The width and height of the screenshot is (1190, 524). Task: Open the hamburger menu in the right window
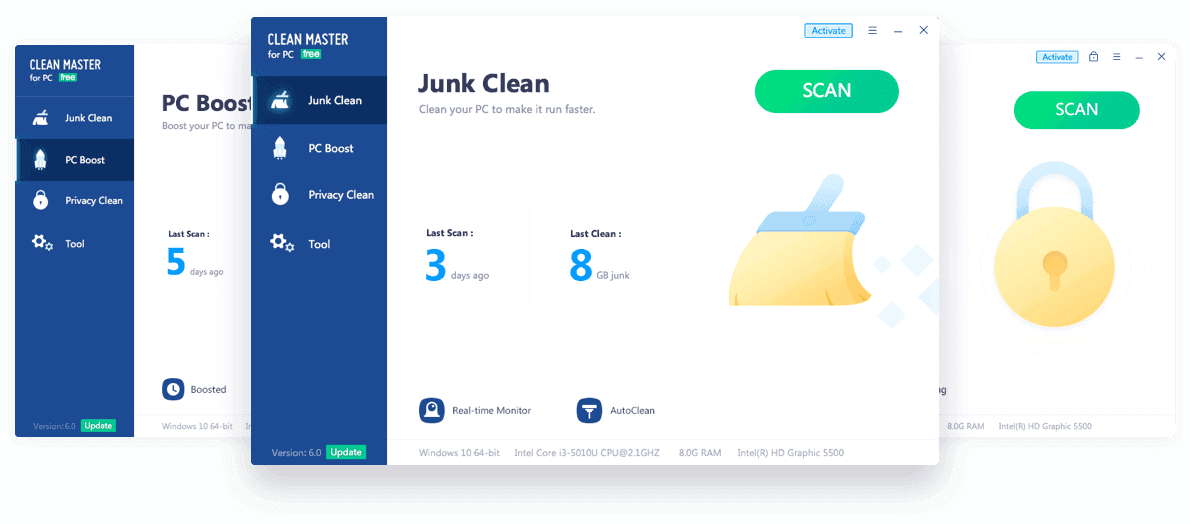tap(1117, 57)
